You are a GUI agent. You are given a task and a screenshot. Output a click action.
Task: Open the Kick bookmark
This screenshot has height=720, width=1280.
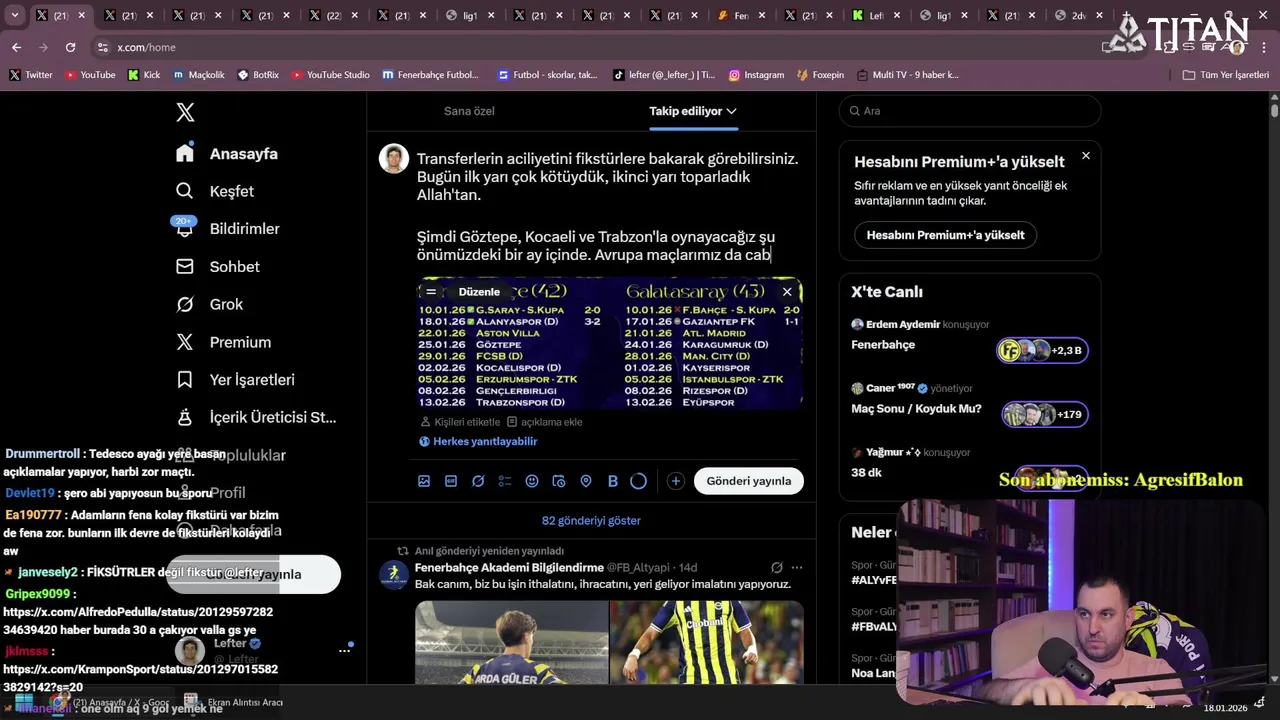(x=144, y=75)
